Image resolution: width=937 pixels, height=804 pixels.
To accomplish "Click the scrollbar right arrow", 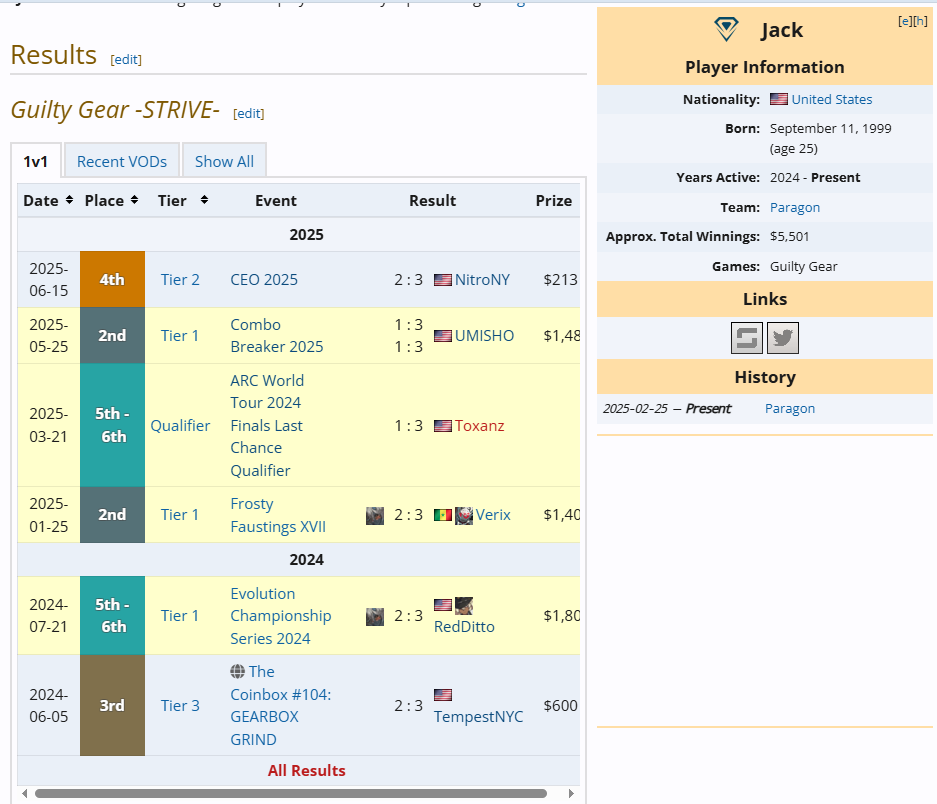I will [571, 793].
